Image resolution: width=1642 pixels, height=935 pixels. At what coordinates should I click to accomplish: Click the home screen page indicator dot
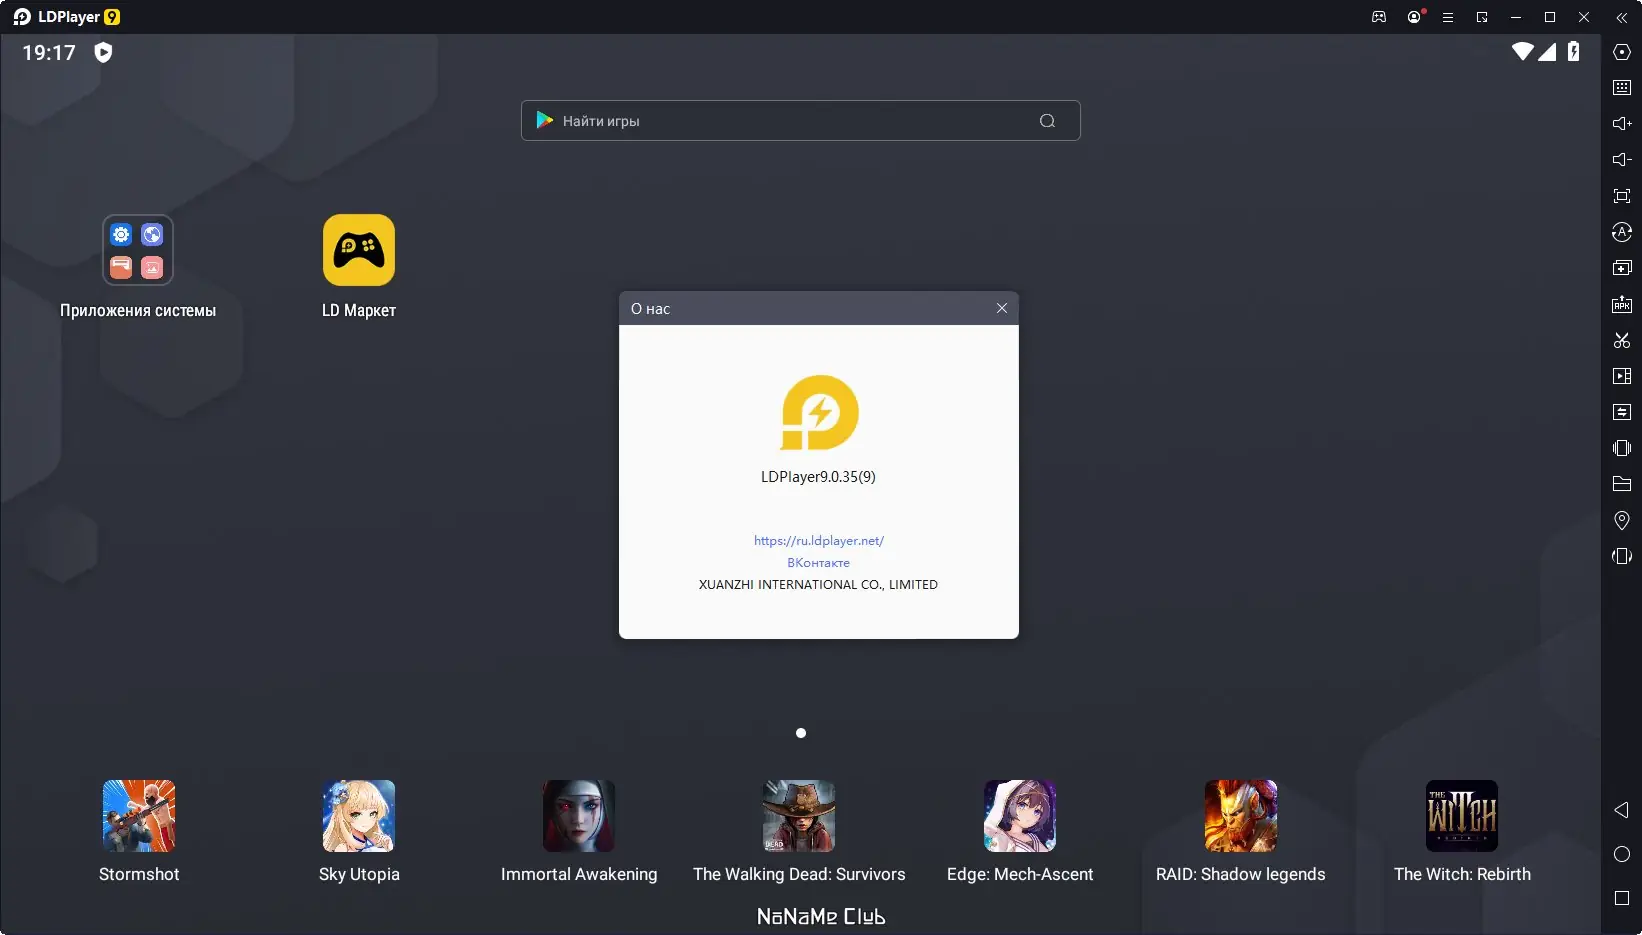tap(801, 733)
